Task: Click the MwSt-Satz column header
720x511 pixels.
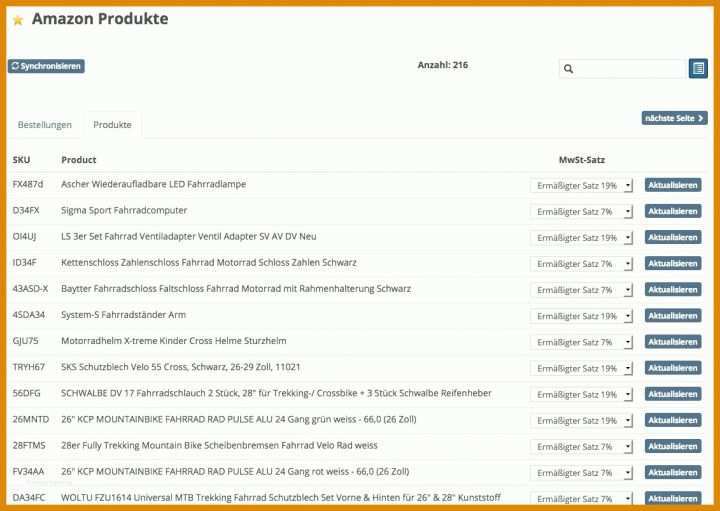Action: click(581, 160)
